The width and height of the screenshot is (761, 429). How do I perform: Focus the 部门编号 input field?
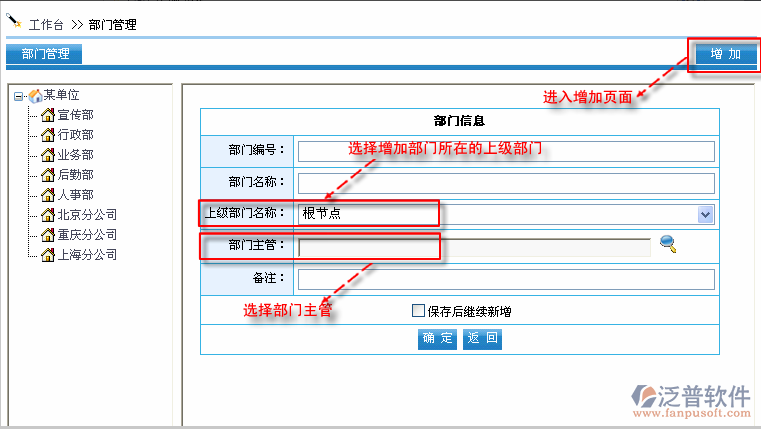(506, 151)
